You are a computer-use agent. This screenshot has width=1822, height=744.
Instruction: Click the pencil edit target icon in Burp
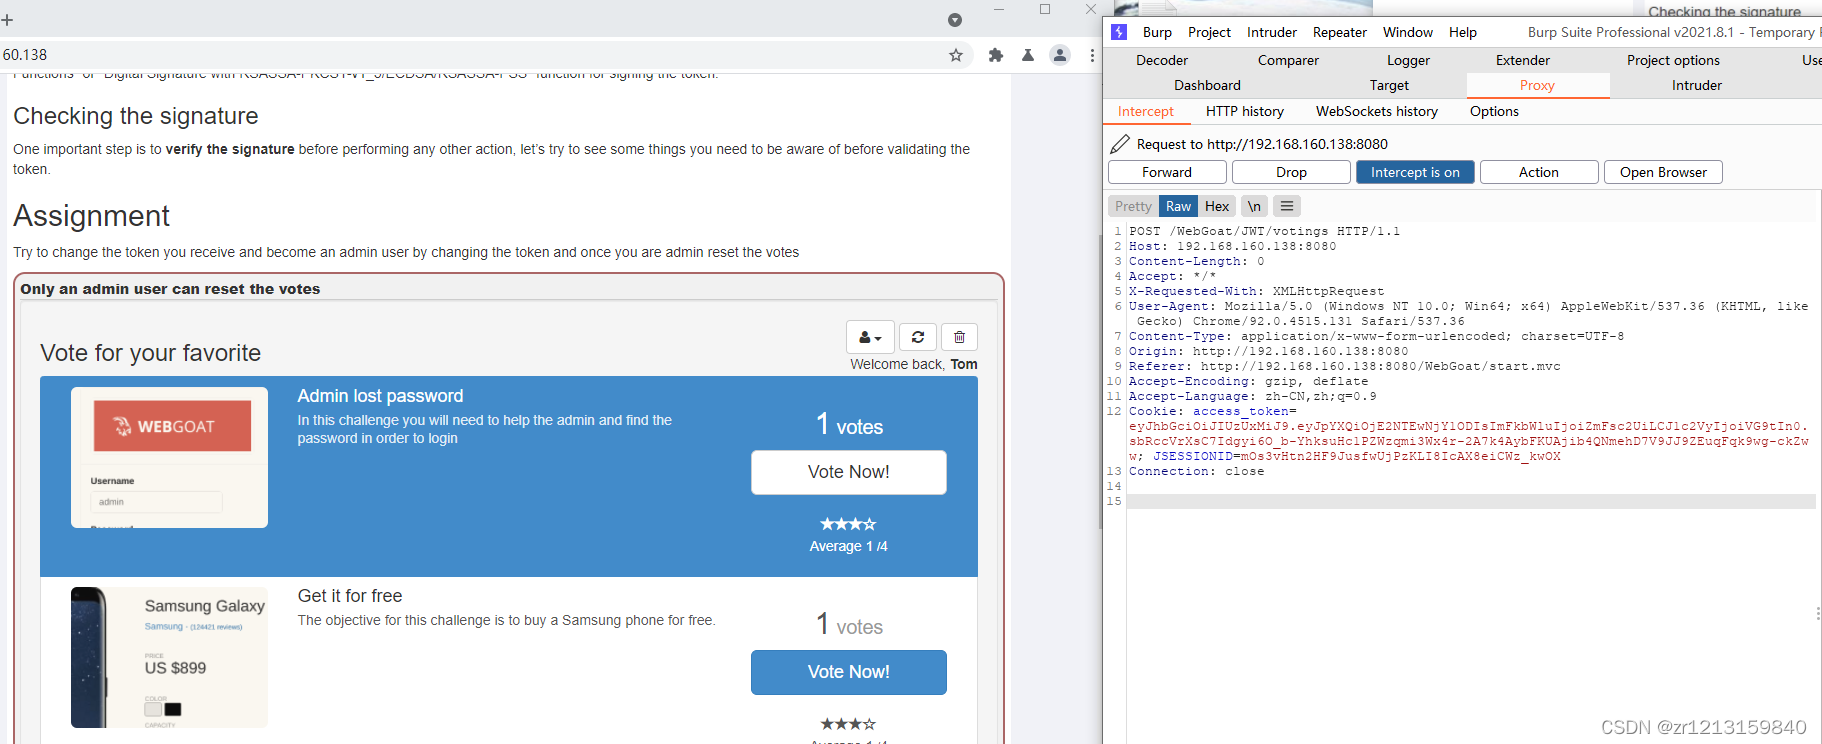[1120, 144]
